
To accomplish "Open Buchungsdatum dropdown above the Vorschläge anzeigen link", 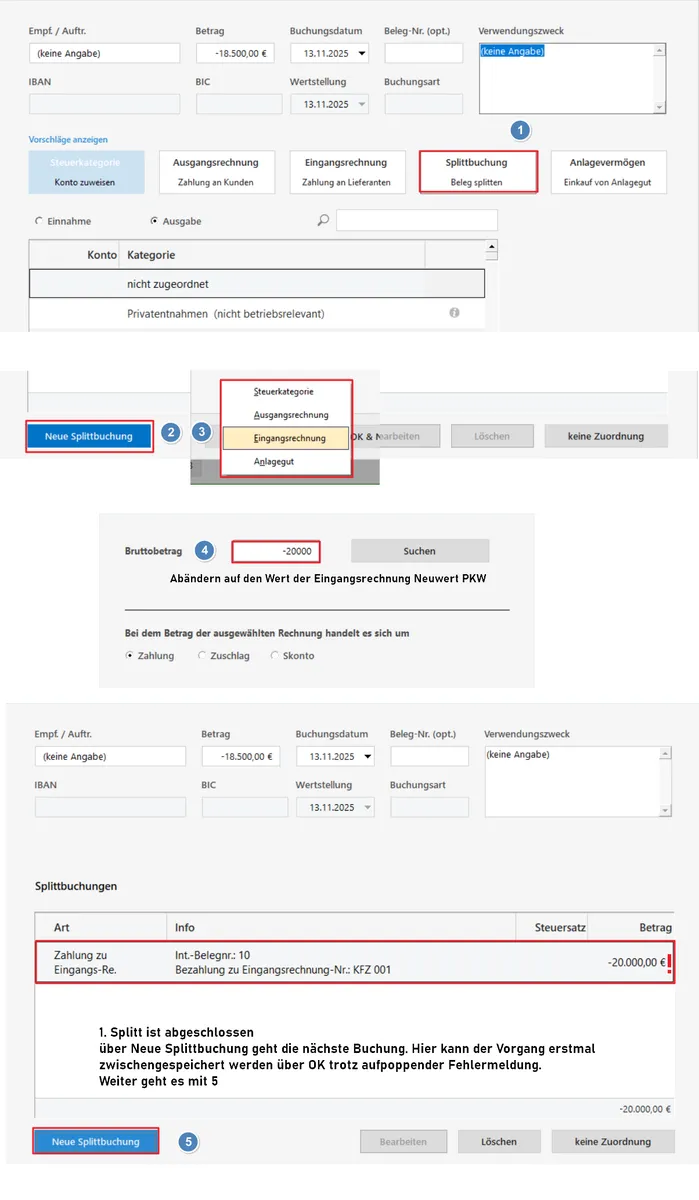I will [x=361, y=53].
